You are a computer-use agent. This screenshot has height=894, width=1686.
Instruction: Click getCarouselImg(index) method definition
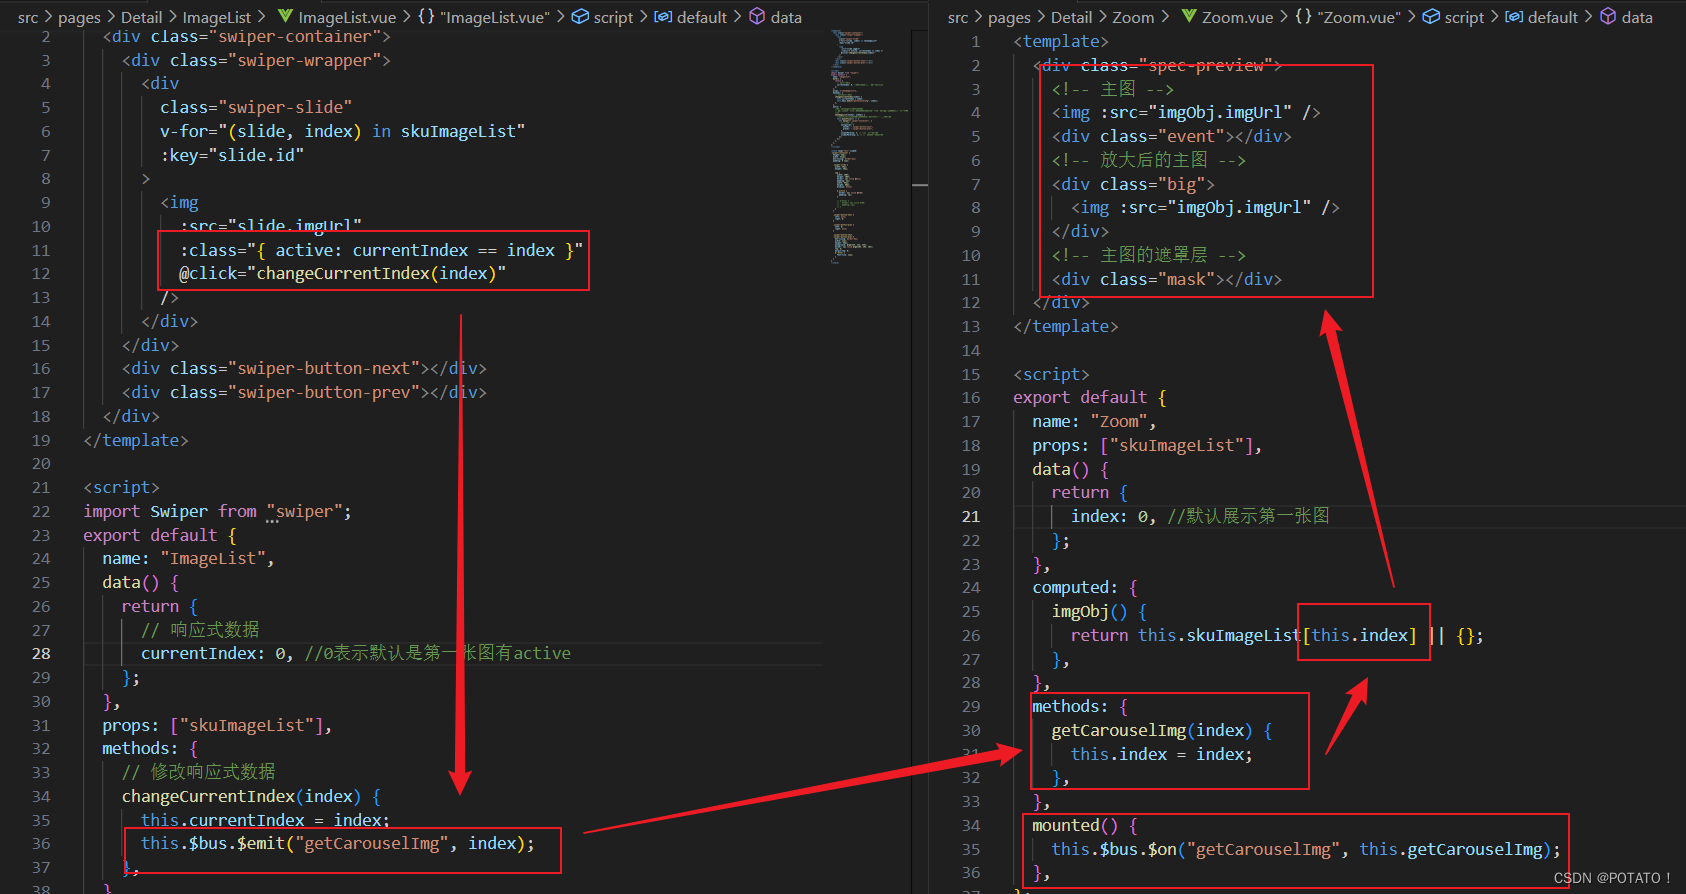click(1162, 730)
